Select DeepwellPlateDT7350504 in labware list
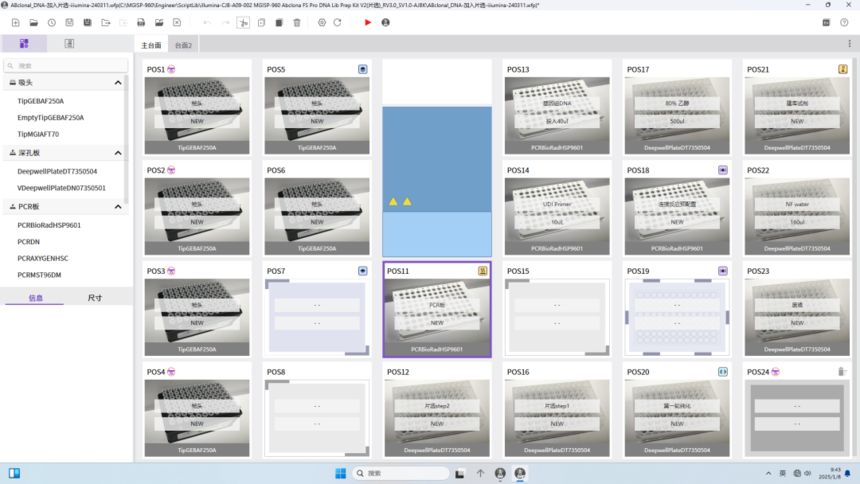The height and width of the screenshot is (484, 860). point(57,171)
